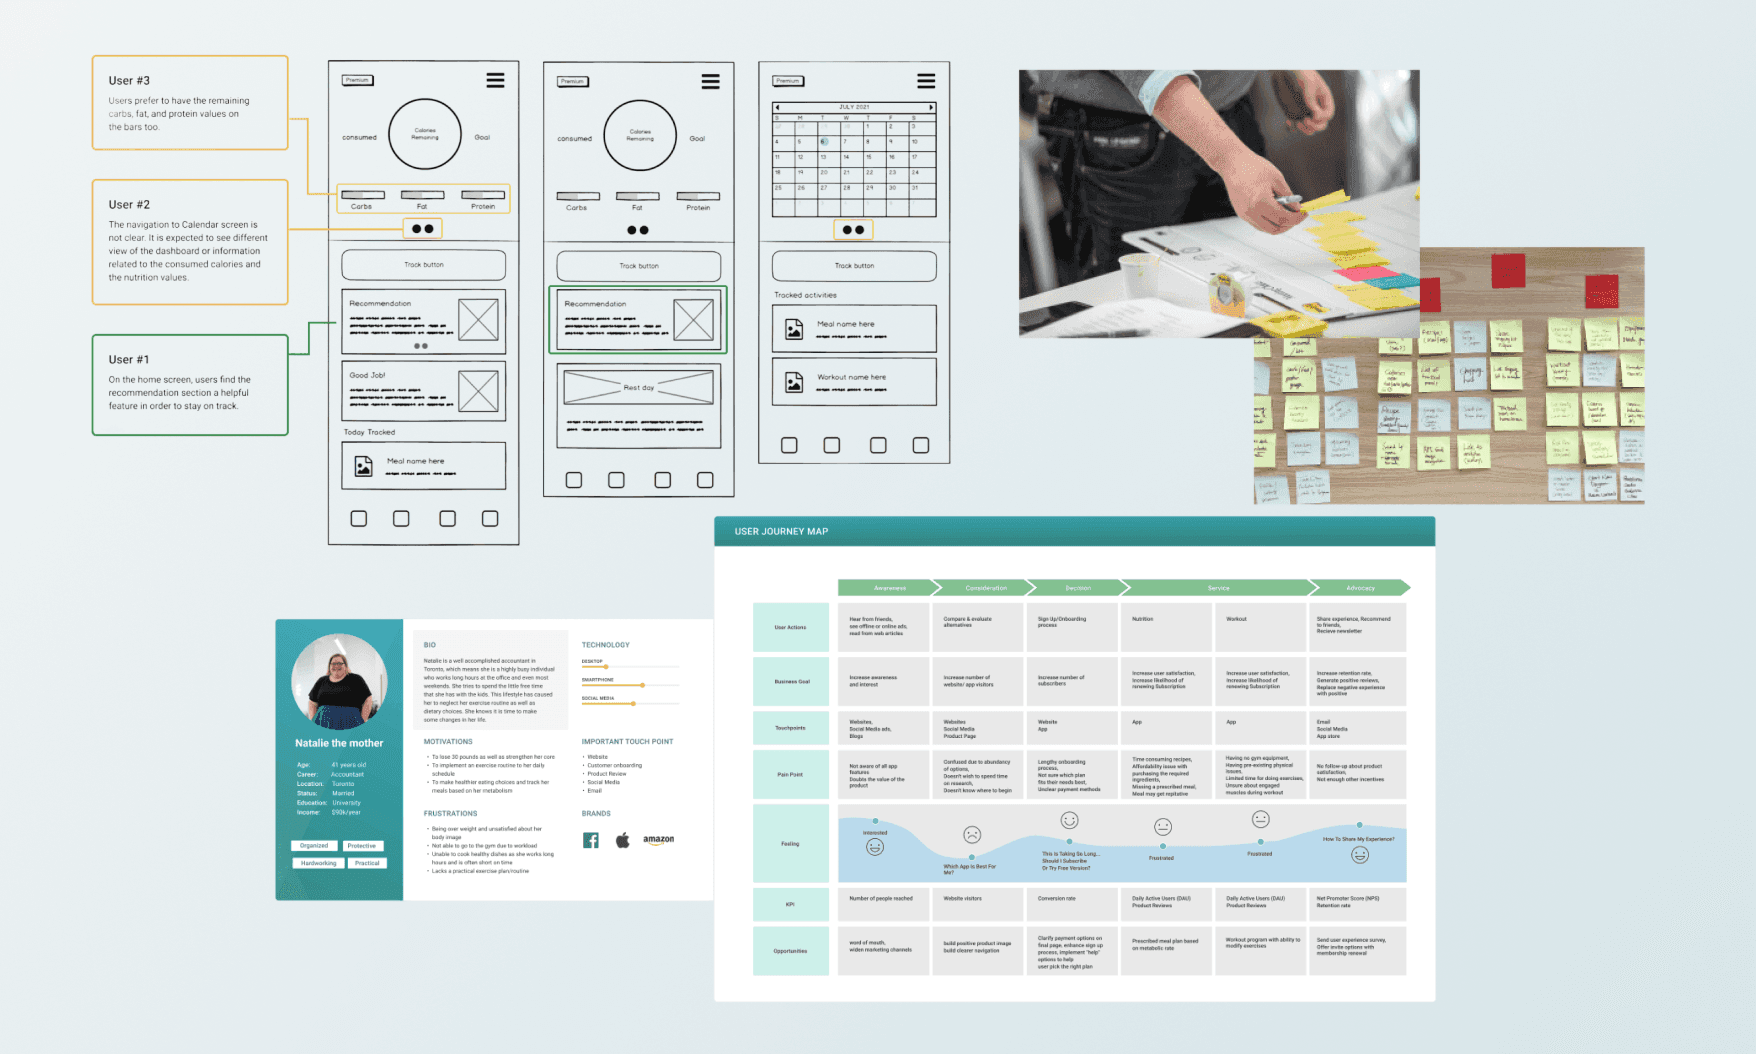Select the Advocacy journey stage
Screen dimensions: 1756x1054
(1360, 588)
